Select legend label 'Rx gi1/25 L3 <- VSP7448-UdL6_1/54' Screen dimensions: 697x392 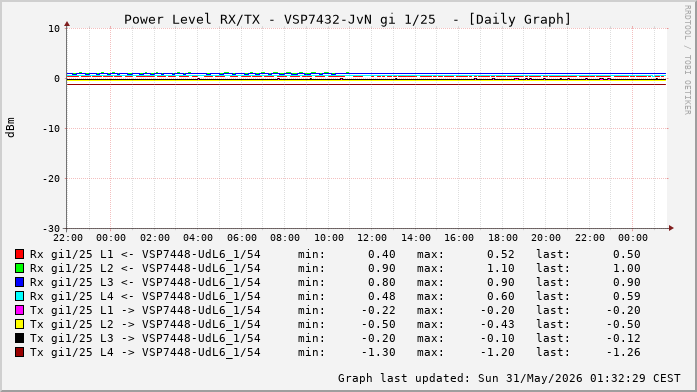click(145, 283)
